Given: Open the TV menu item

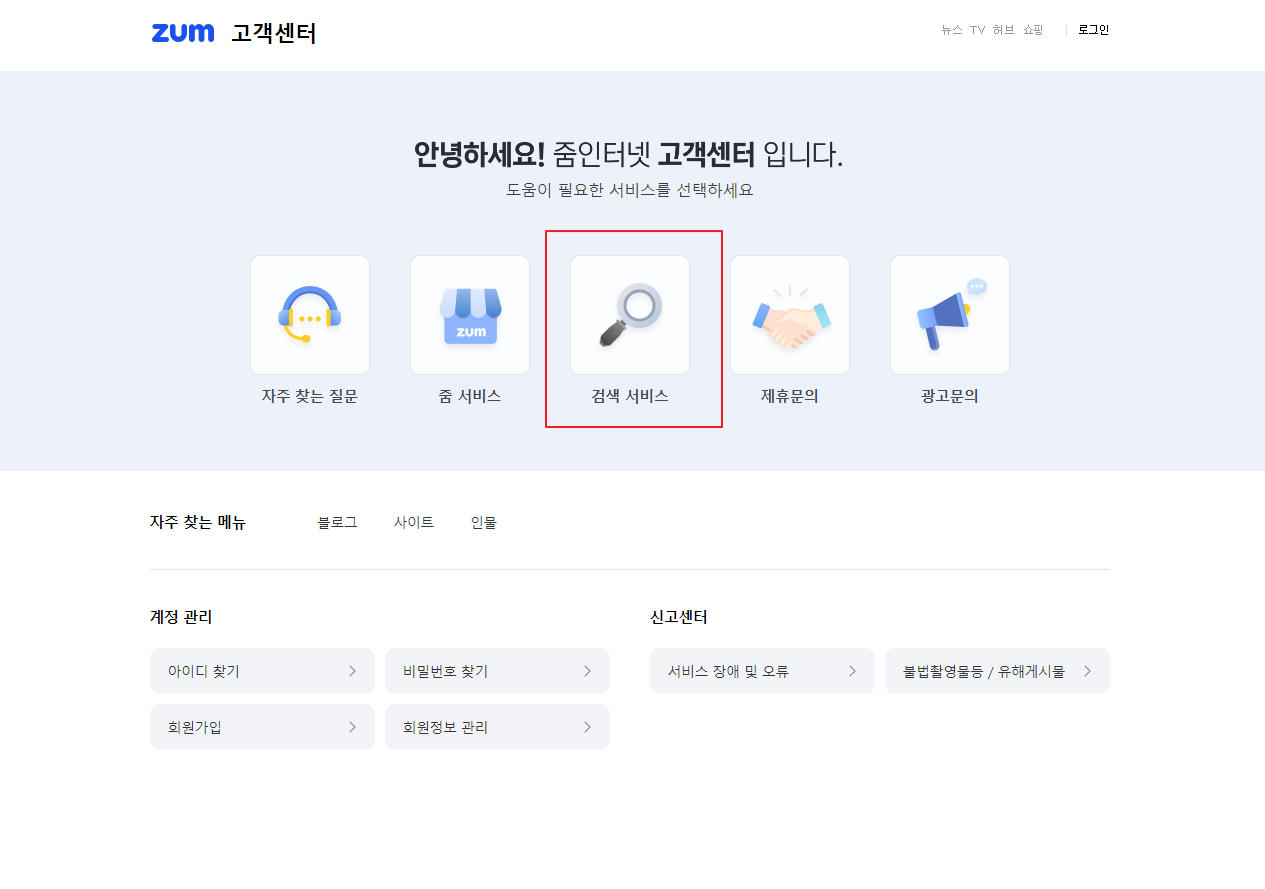Looking at the screenshot, I should (977, 30).
